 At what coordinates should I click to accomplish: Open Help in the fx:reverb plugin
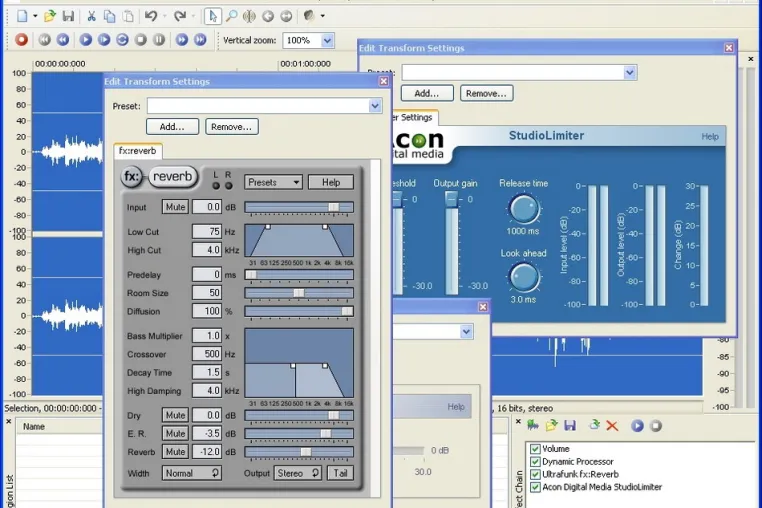coord(331,182)
